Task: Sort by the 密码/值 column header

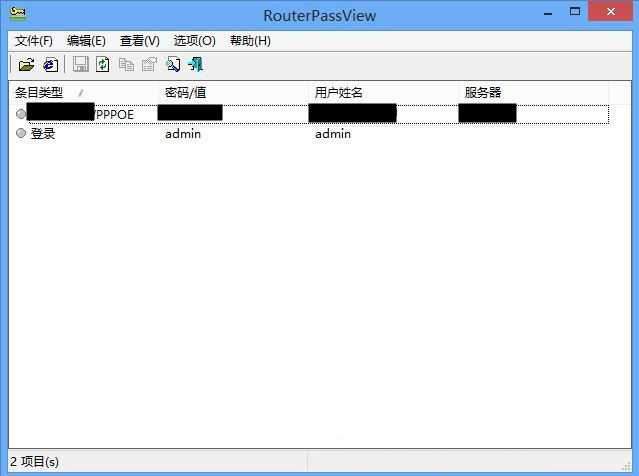Action: (233, 93)
